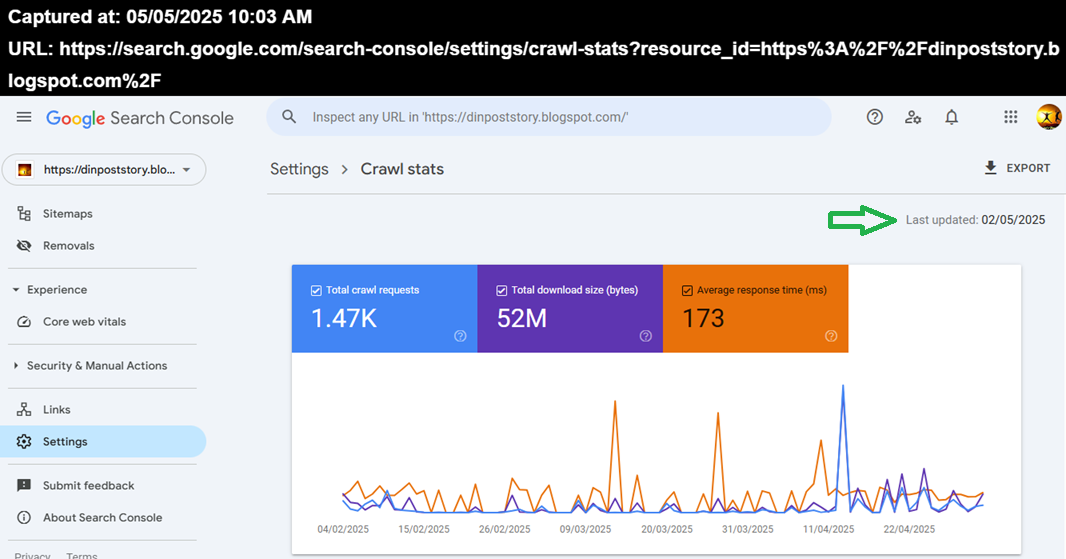This screenshot has height=559, width=1066.
Task: Open the Google apps grid
Action: pyautogui.click(x=1010, y=117)
